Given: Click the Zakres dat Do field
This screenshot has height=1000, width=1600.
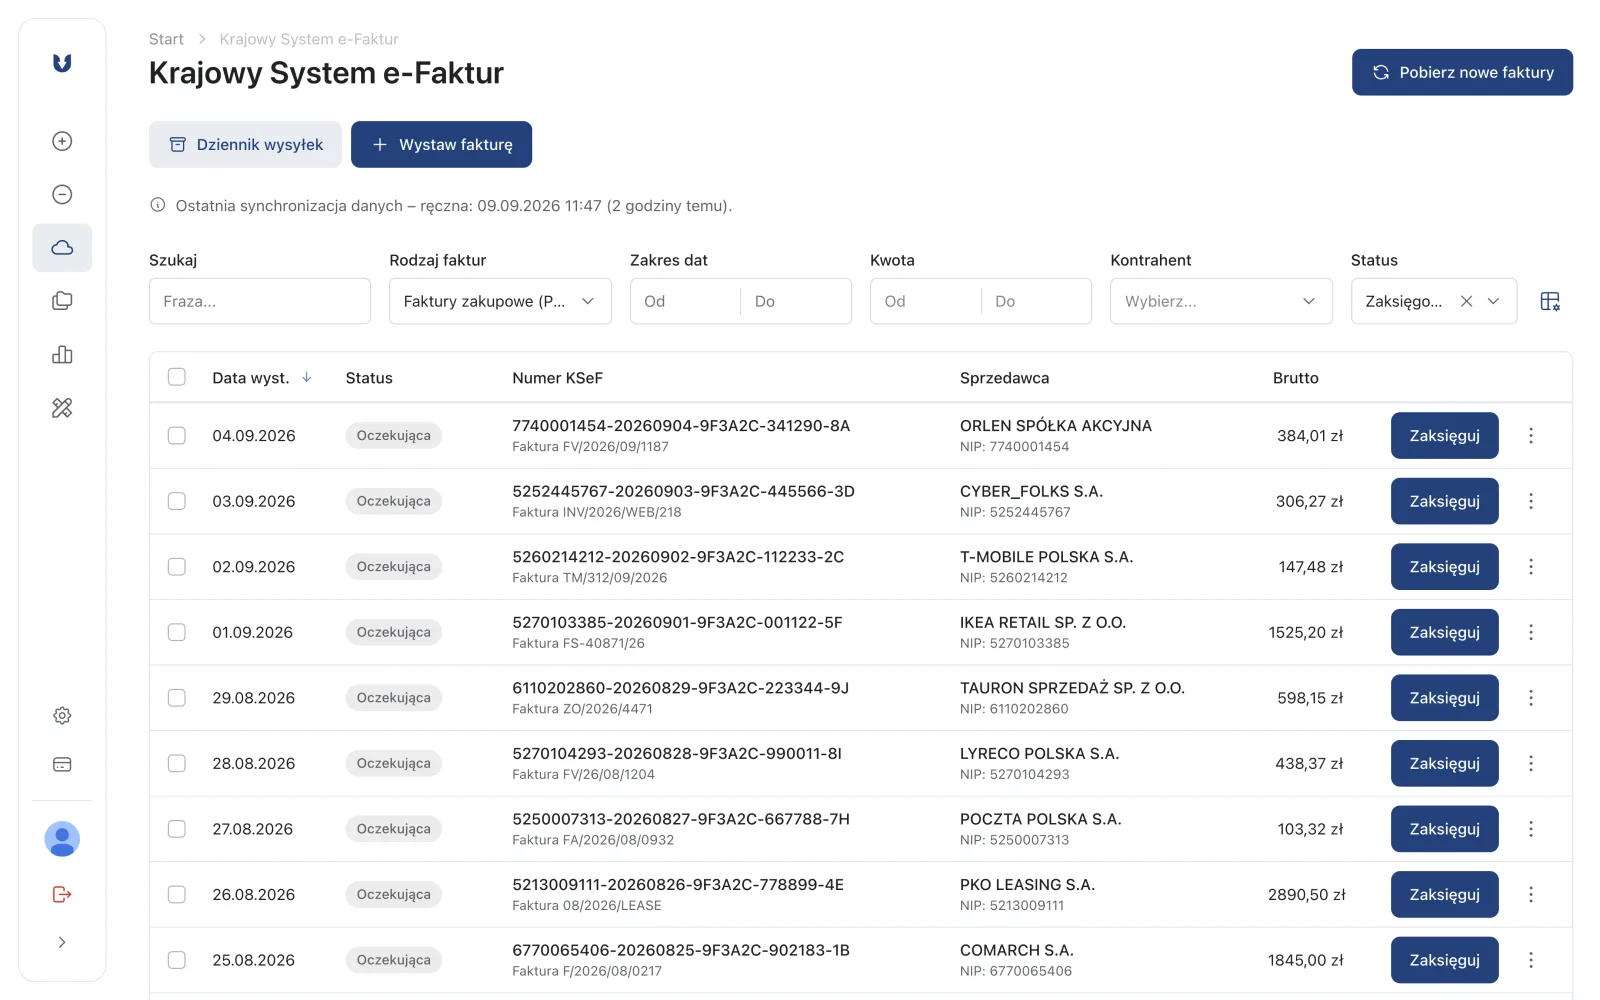Looking at the screenshot, I should [796, 301].
